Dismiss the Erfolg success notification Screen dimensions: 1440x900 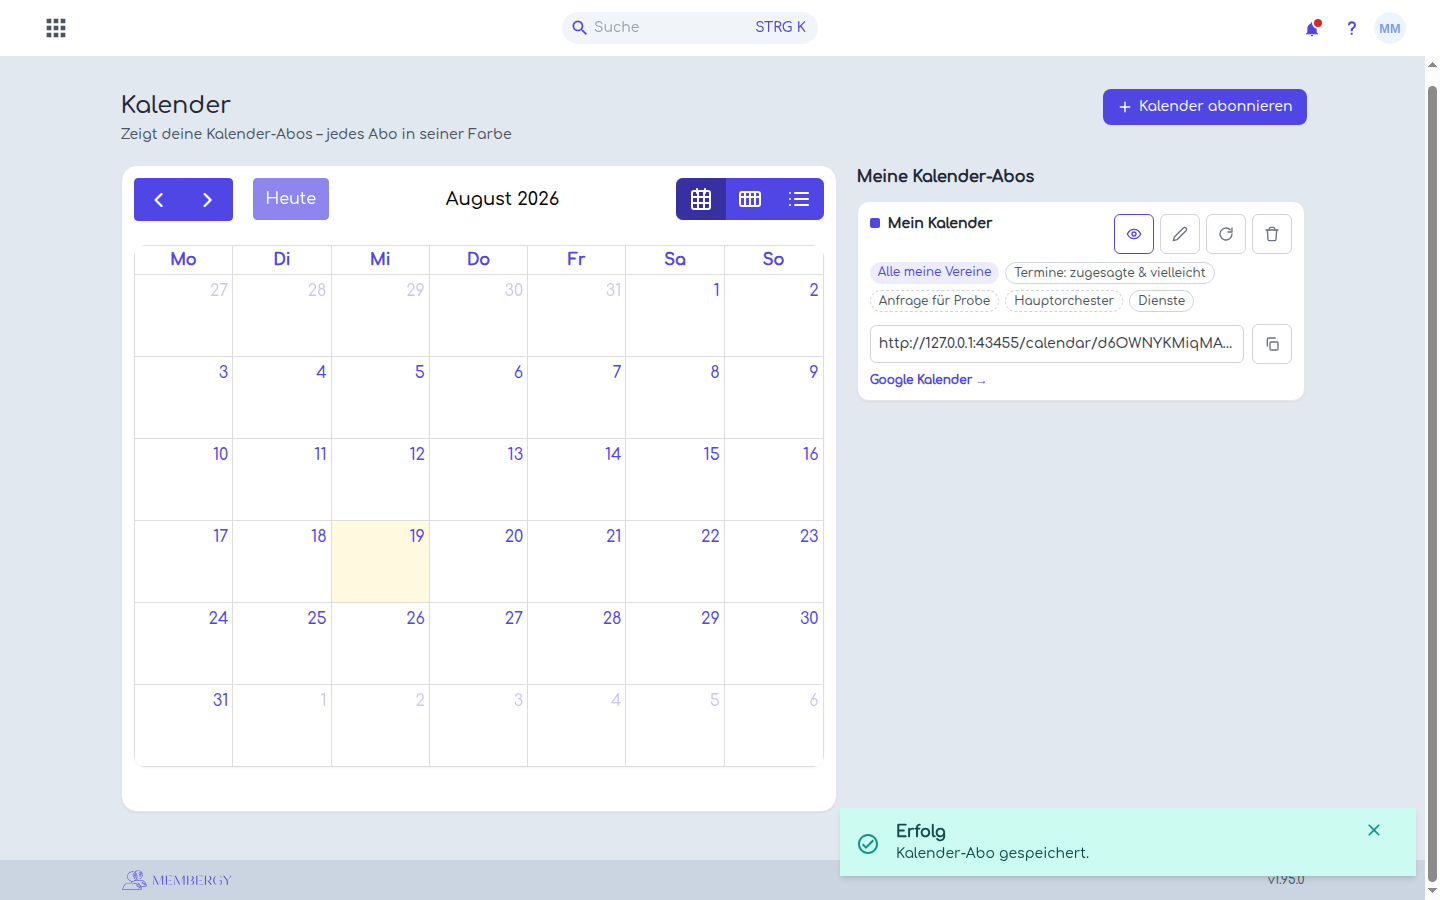(x=1374, y=830)
